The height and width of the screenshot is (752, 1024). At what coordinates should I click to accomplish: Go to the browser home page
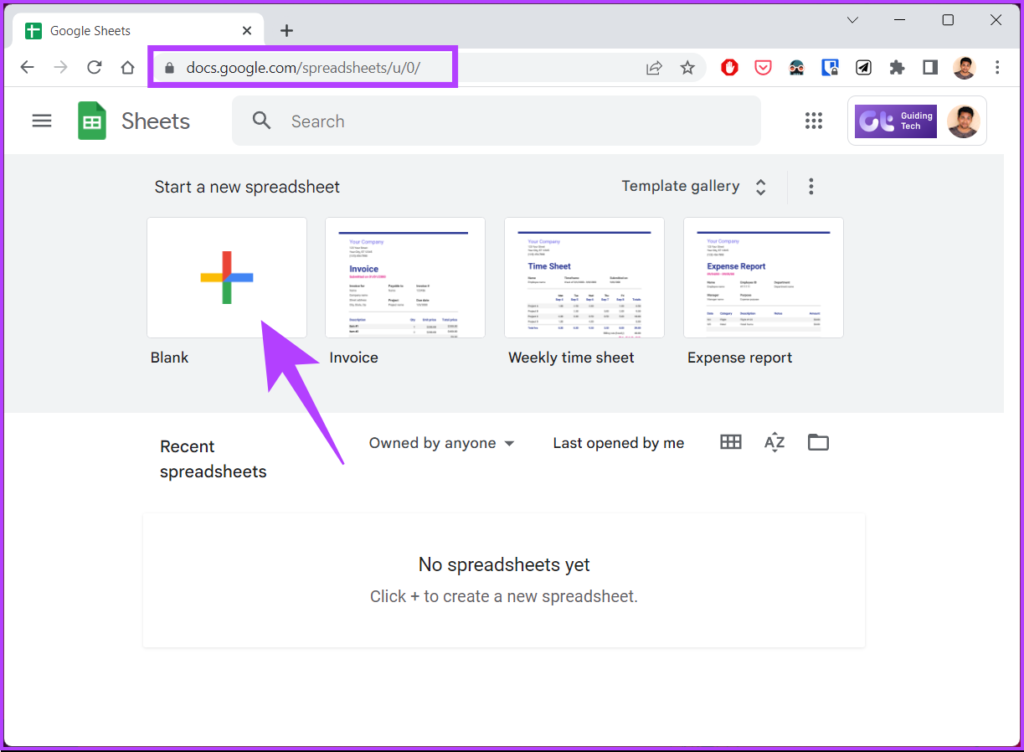tap(127, 67)
